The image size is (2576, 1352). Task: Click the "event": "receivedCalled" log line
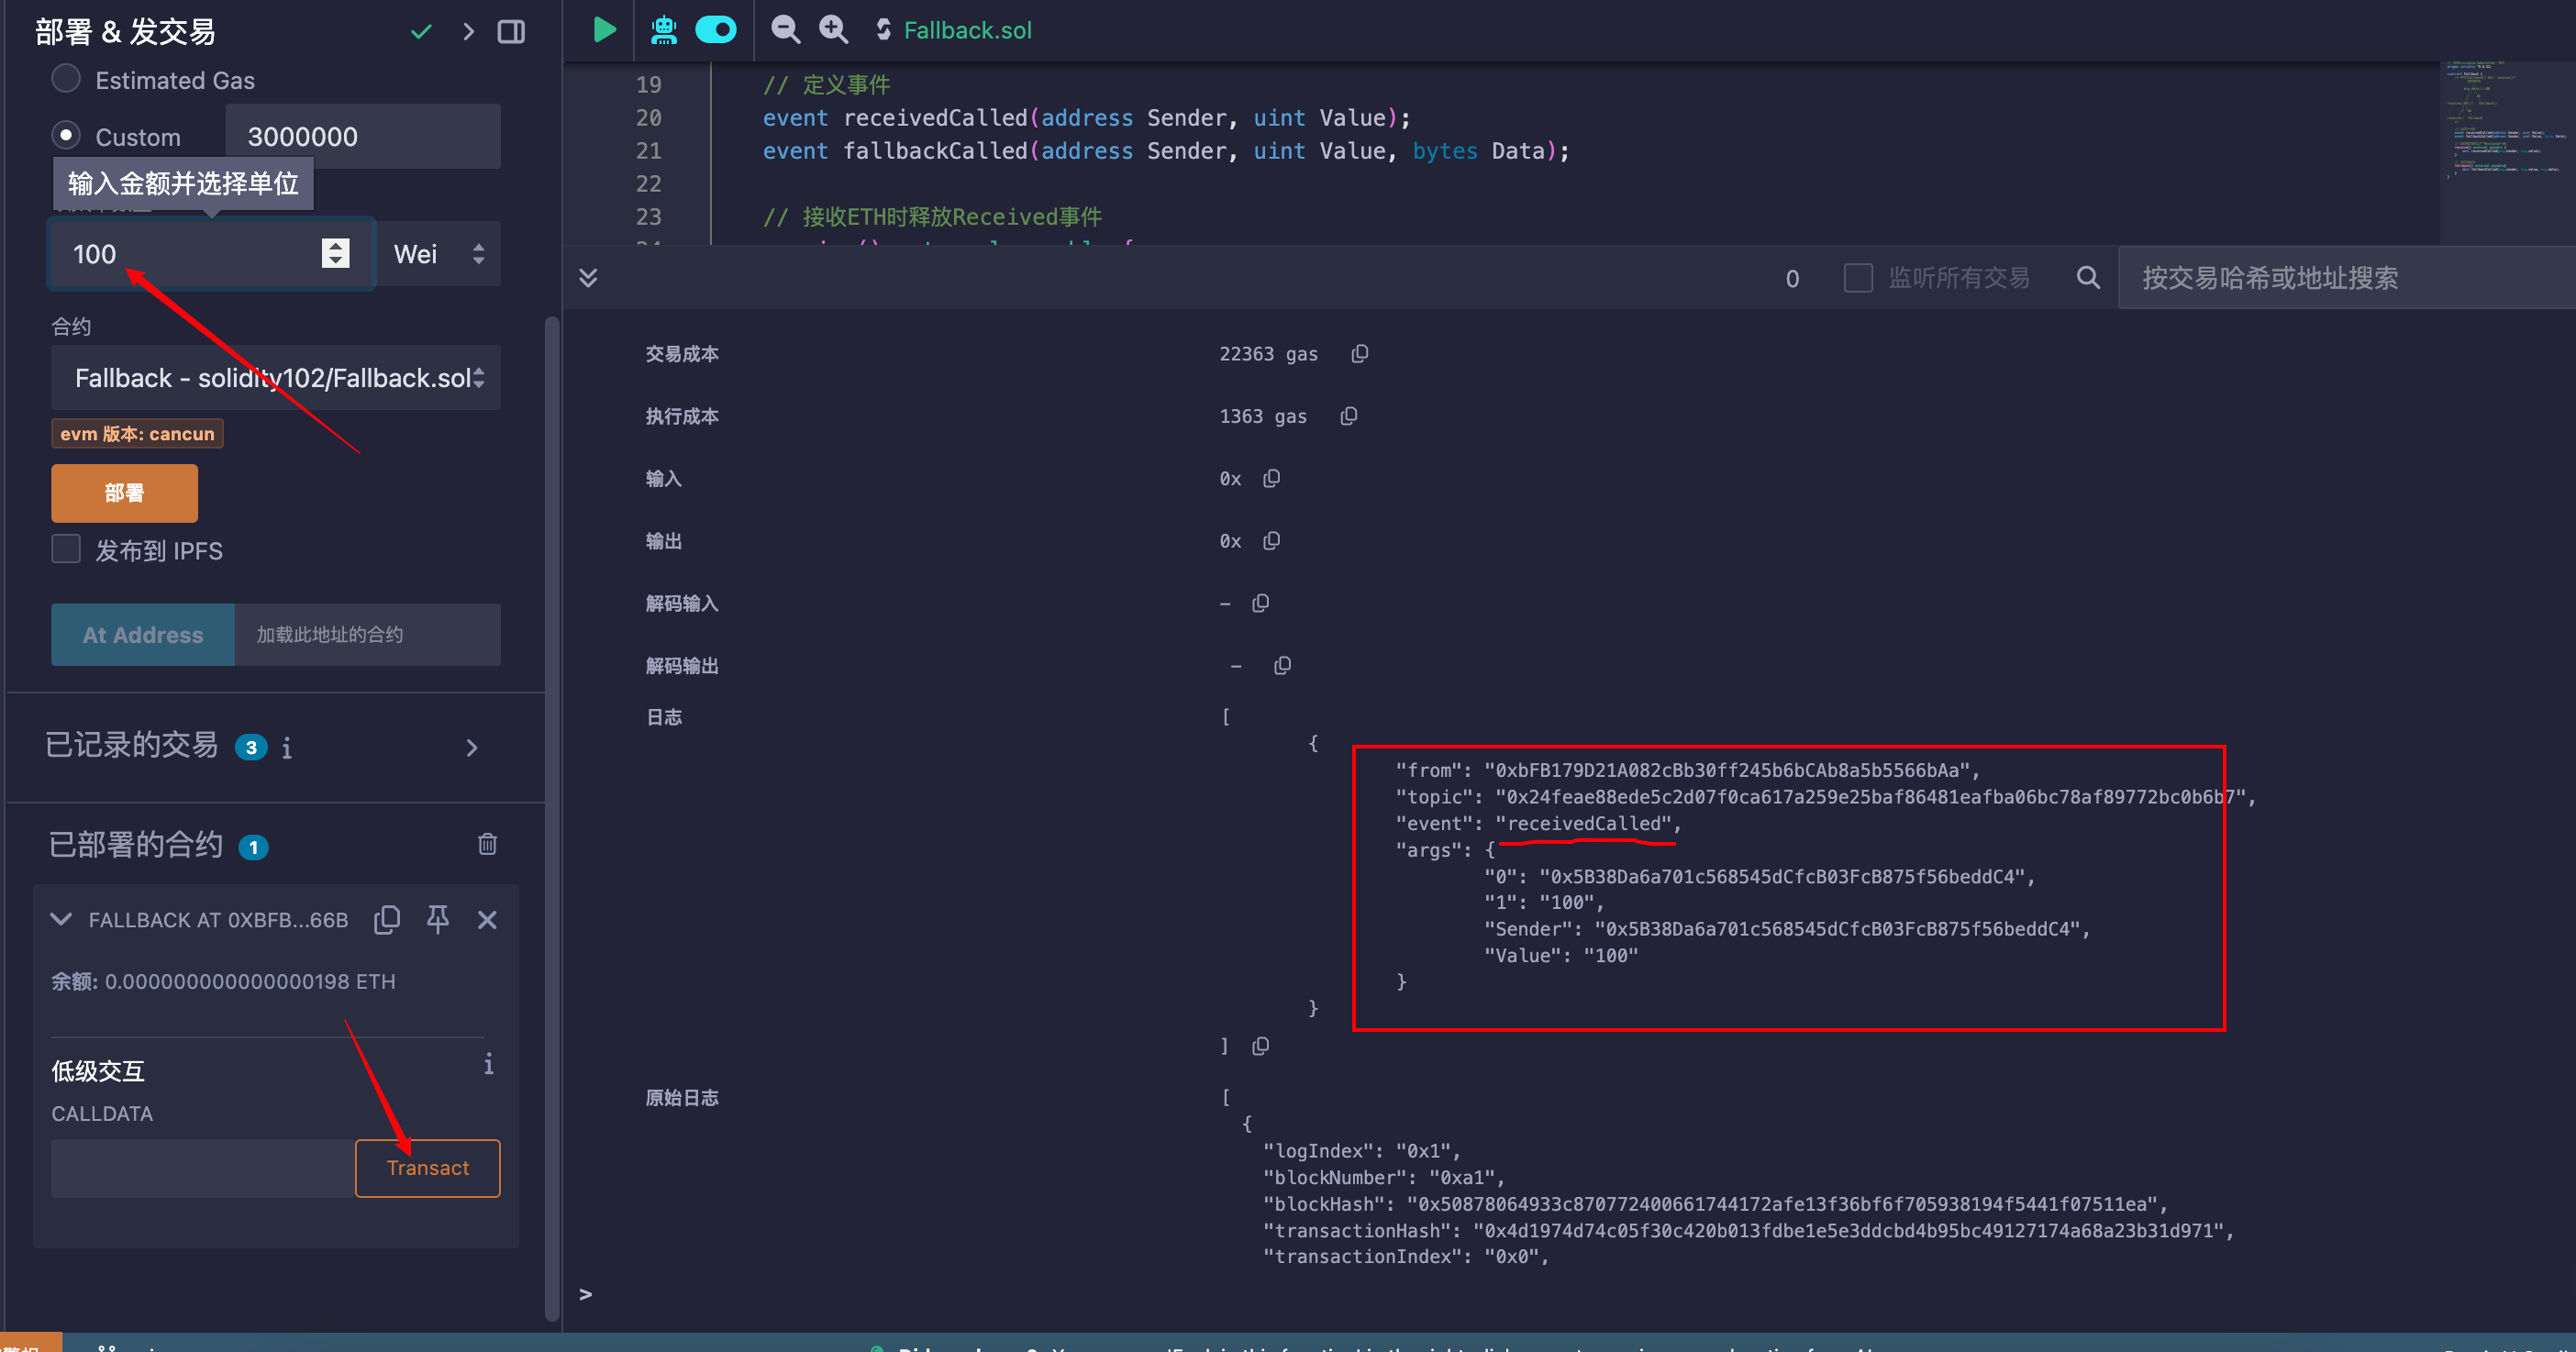coord(1539,824)
